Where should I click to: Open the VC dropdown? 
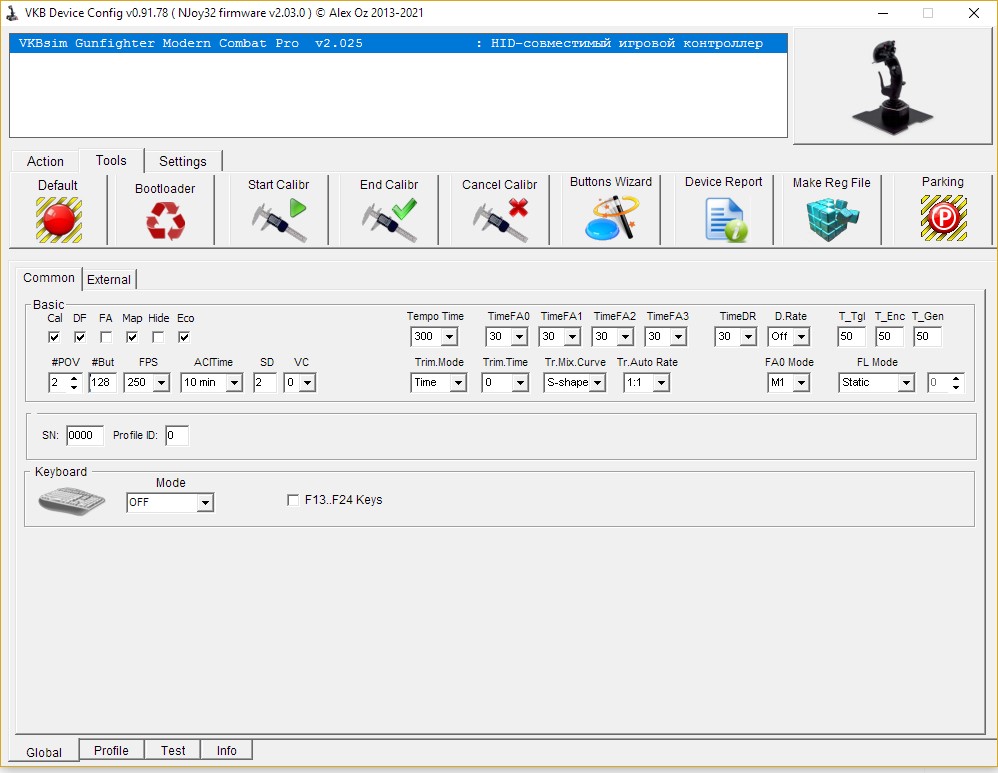tap(308, 383)
